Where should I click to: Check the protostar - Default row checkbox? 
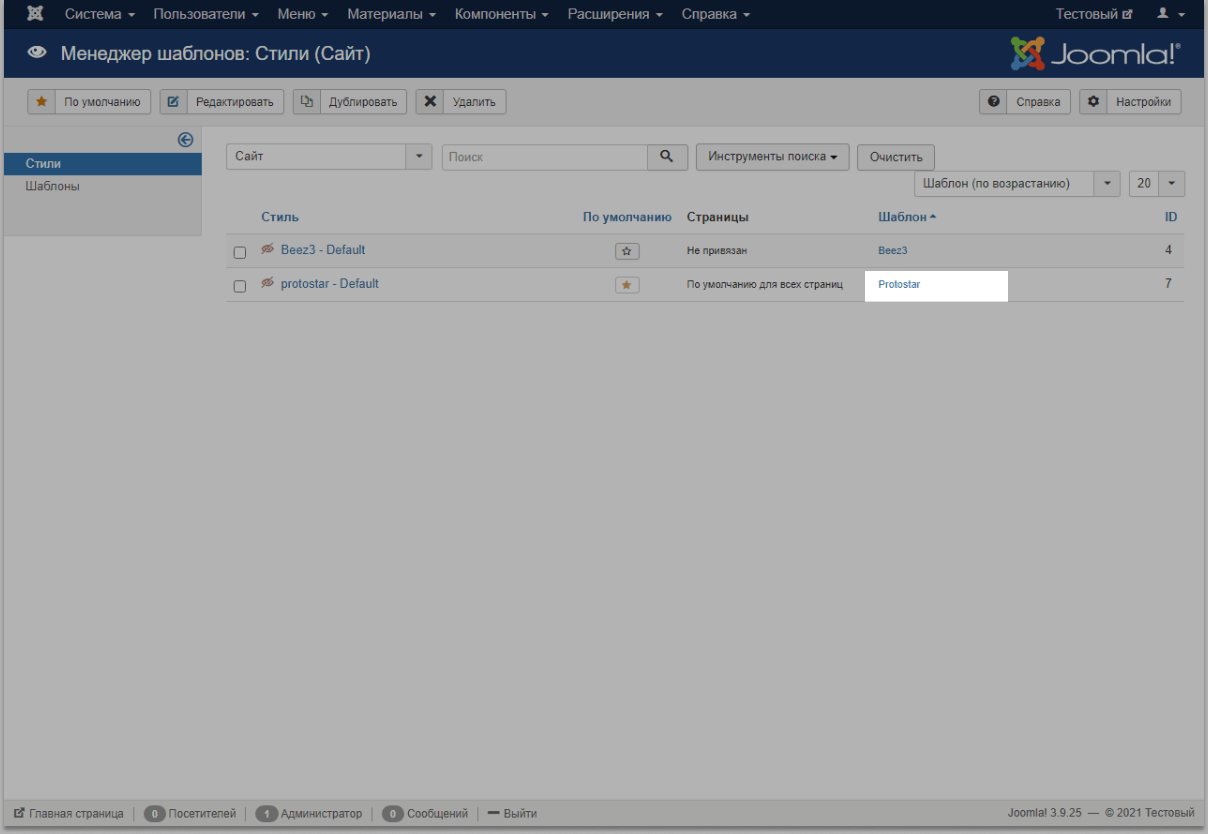click(240, 286)
